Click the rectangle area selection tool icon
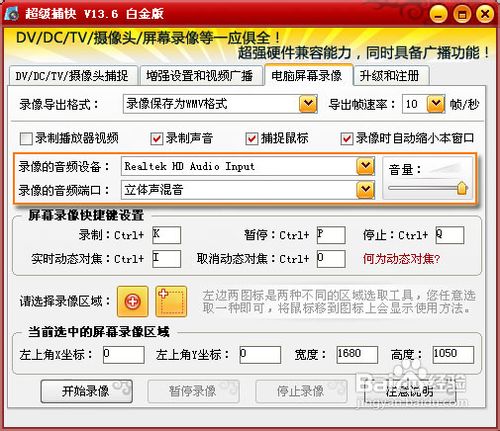The width and height of the screenshot is (500, 431). click(x=171, y=302)
